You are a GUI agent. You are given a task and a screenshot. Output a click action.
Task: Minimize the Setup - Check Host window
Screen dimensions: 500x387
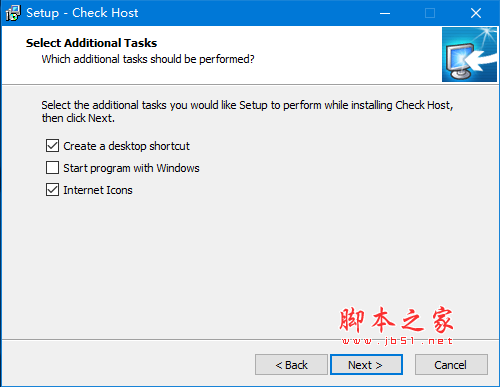coord(385,13)
